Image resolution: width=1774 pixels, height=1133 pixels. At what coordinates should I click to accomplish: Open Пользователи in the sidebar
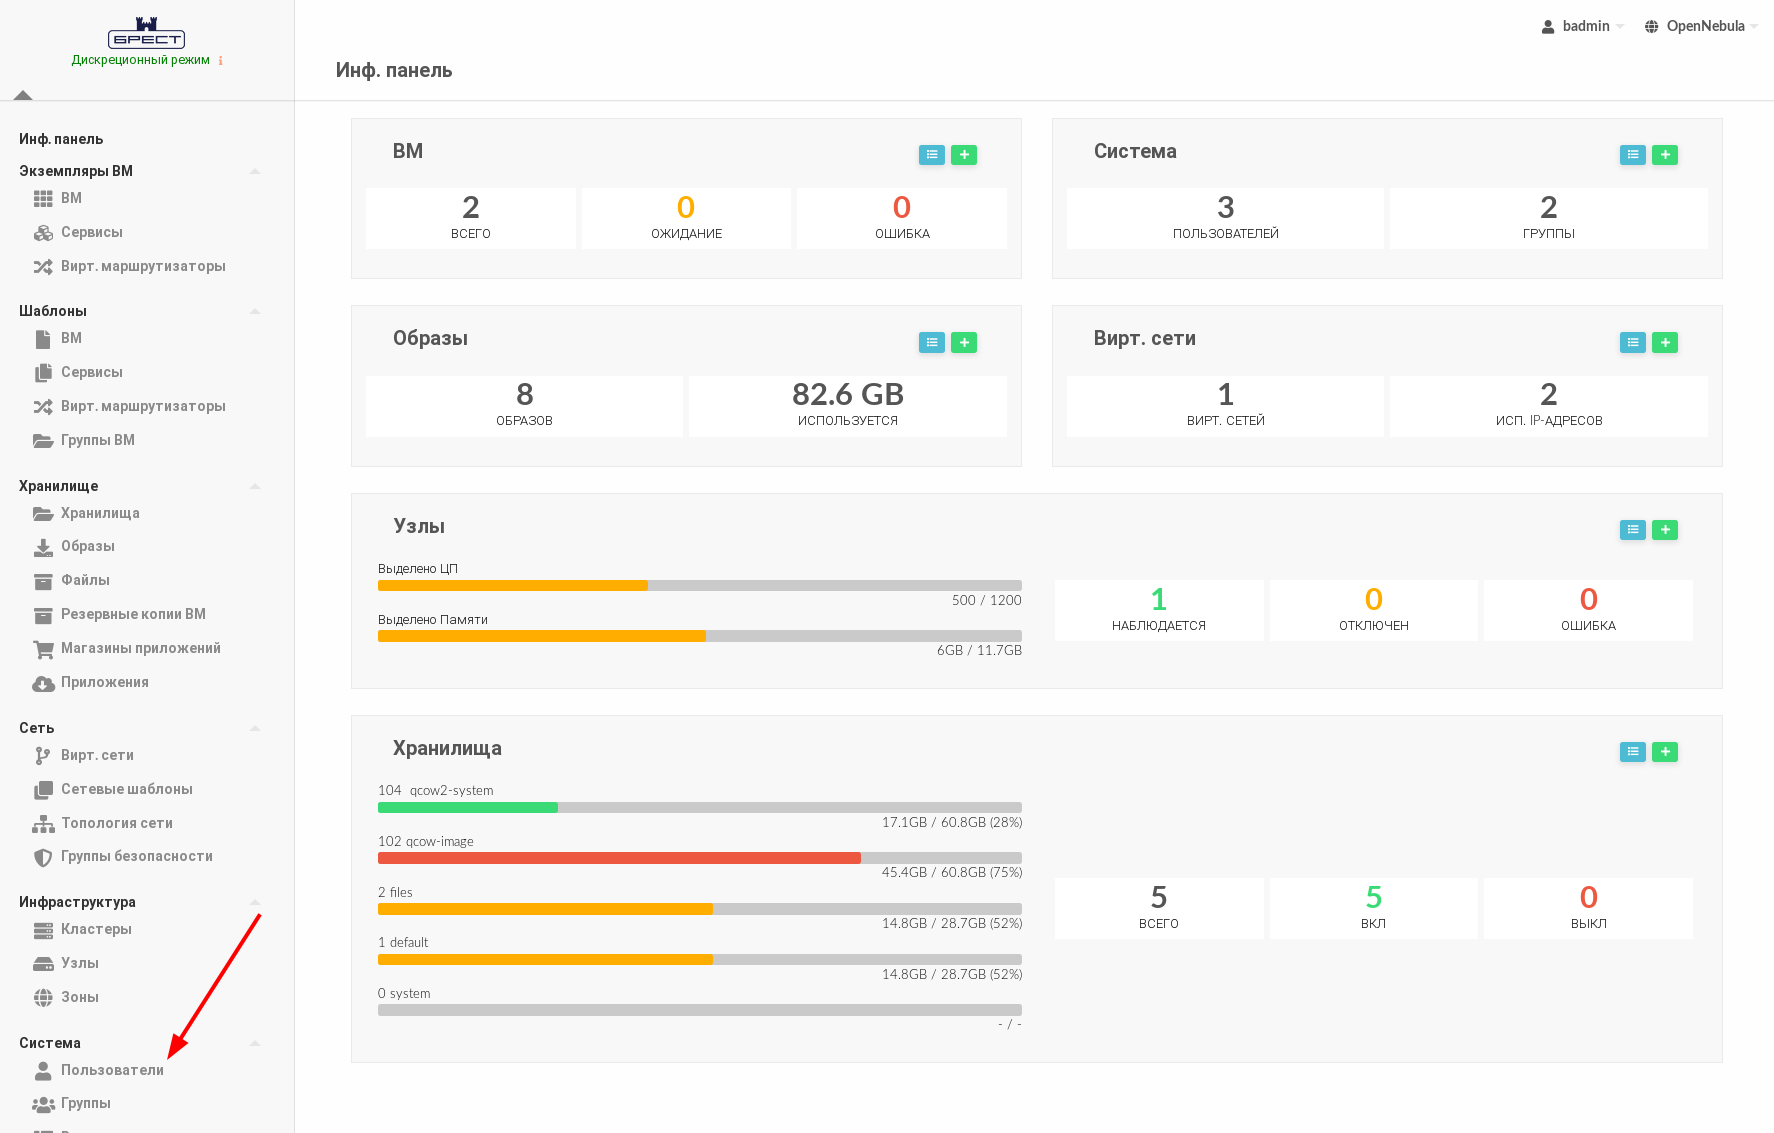[112, 1070]
